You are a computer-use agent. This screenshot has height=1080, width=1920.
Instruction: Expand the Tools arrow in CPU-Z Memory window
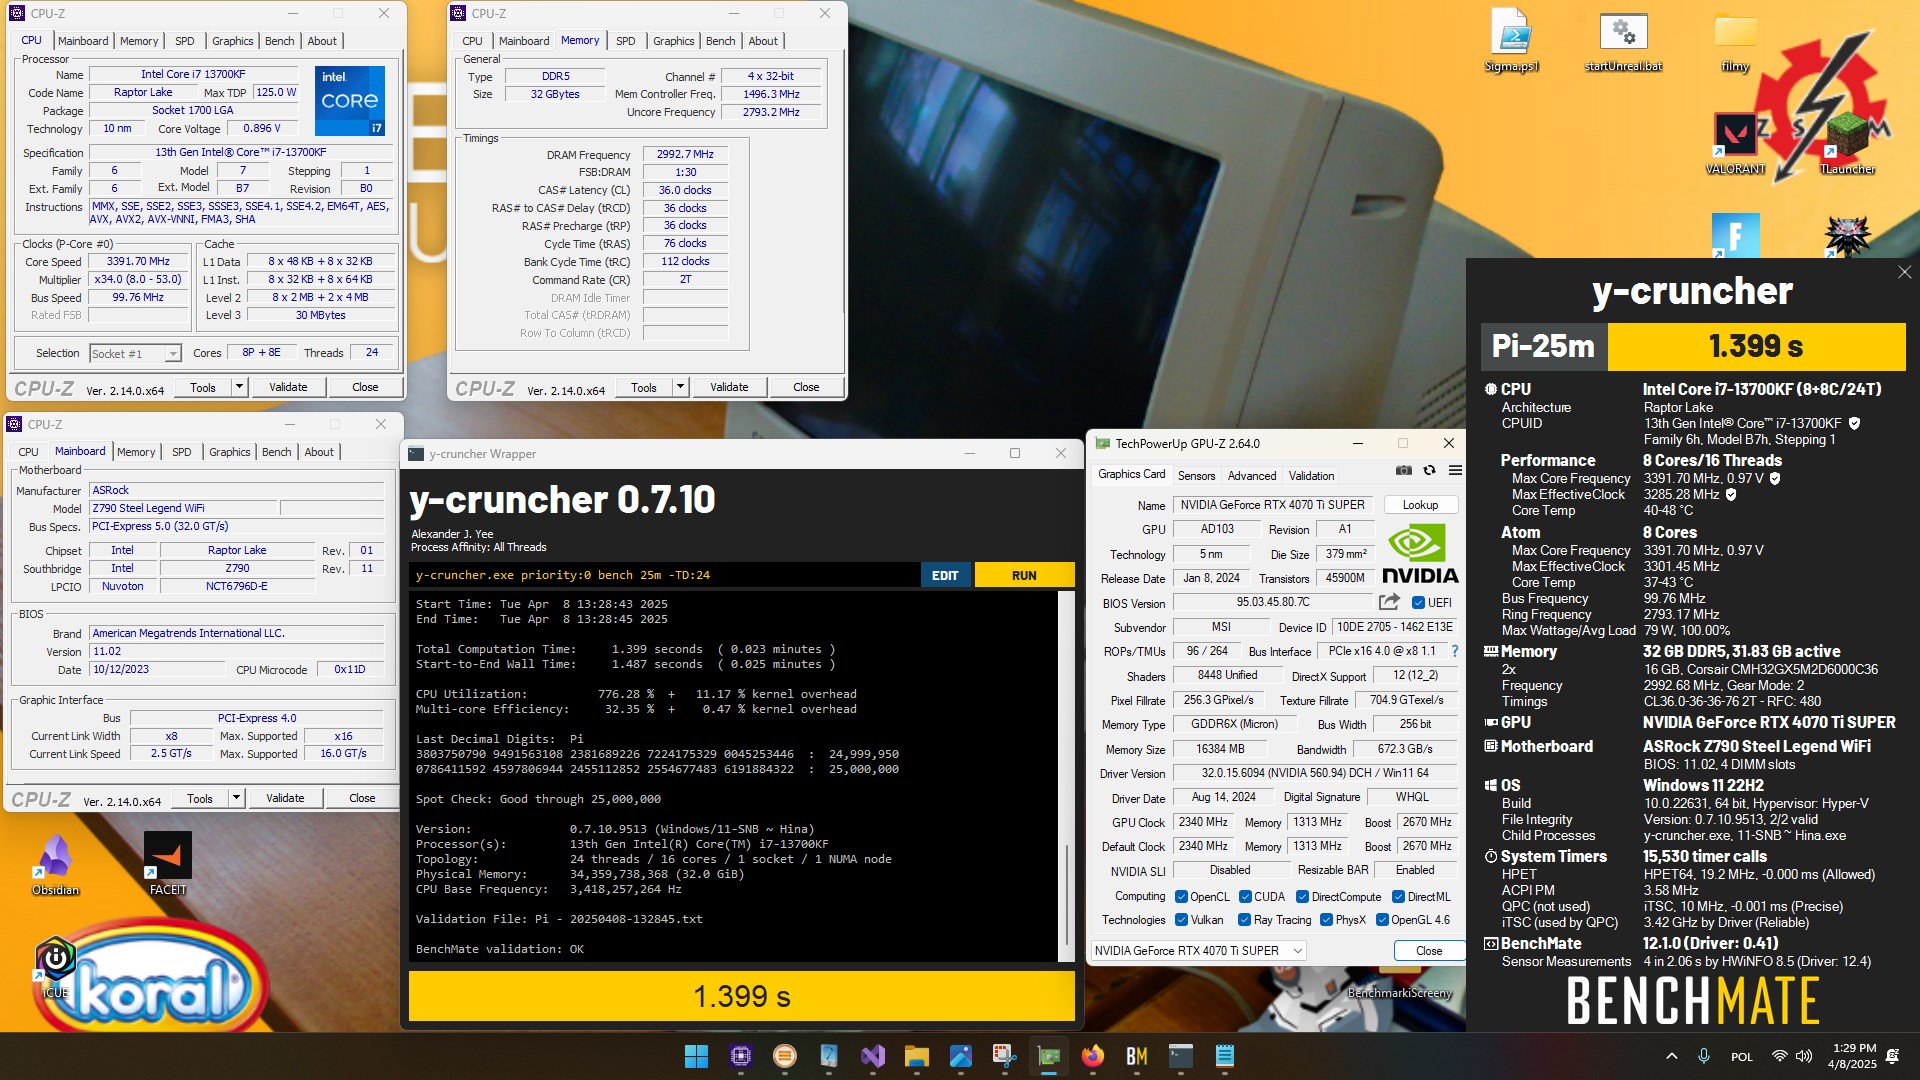click(680, 387)
